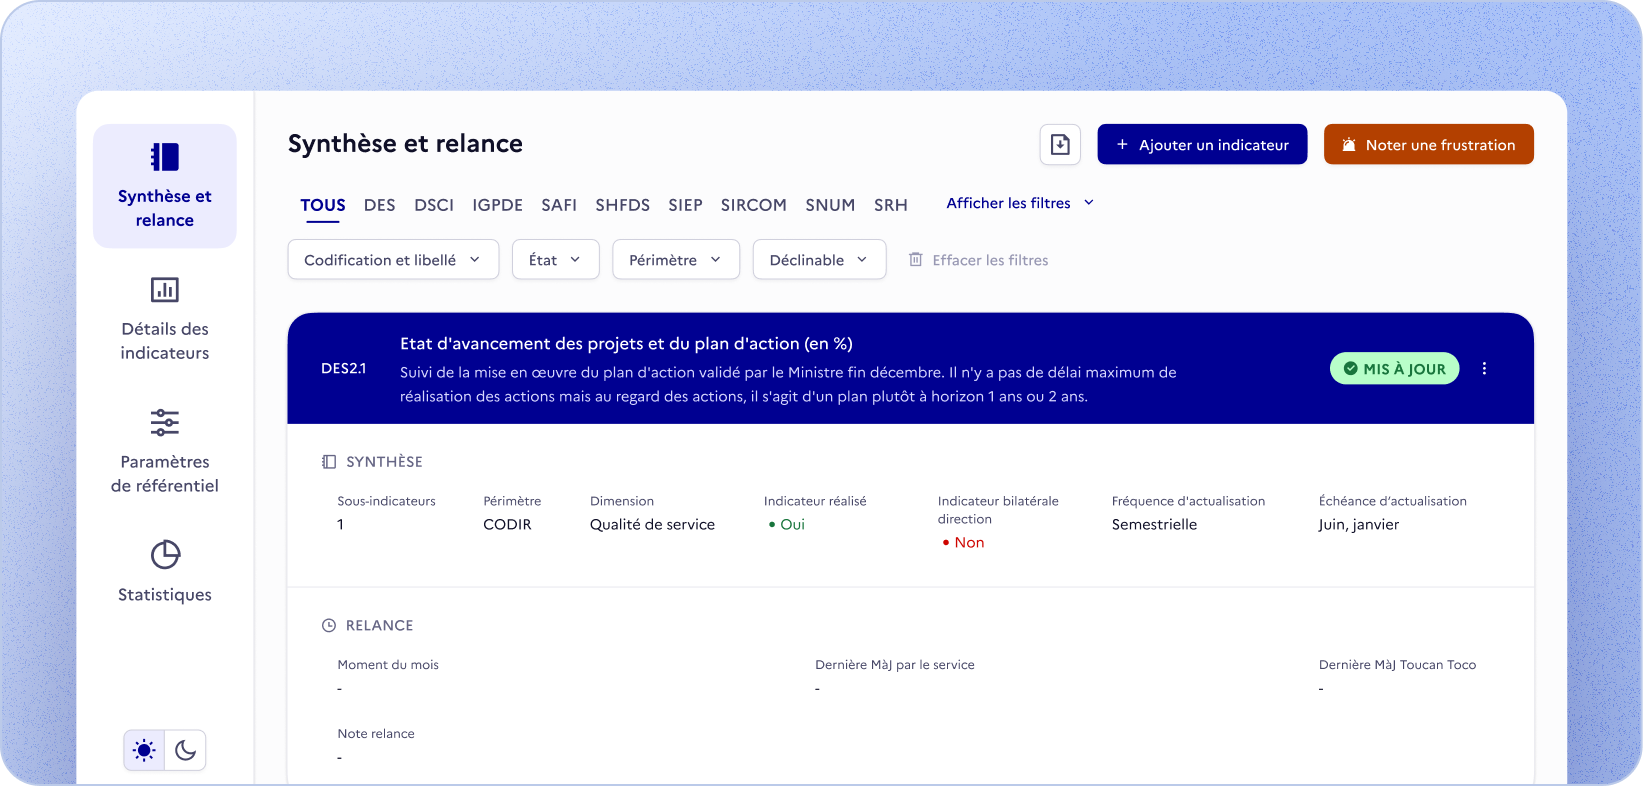This screenshot has height=786, width=1643.
Task: Switch to dark mode with moon toggle
Action: [x=185, y=751]
